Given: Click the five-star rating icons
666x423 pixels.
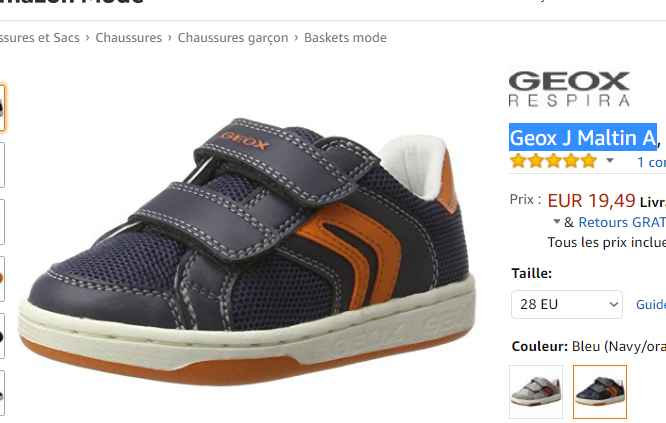Looking at the screenshot, I should pos(553,161).
